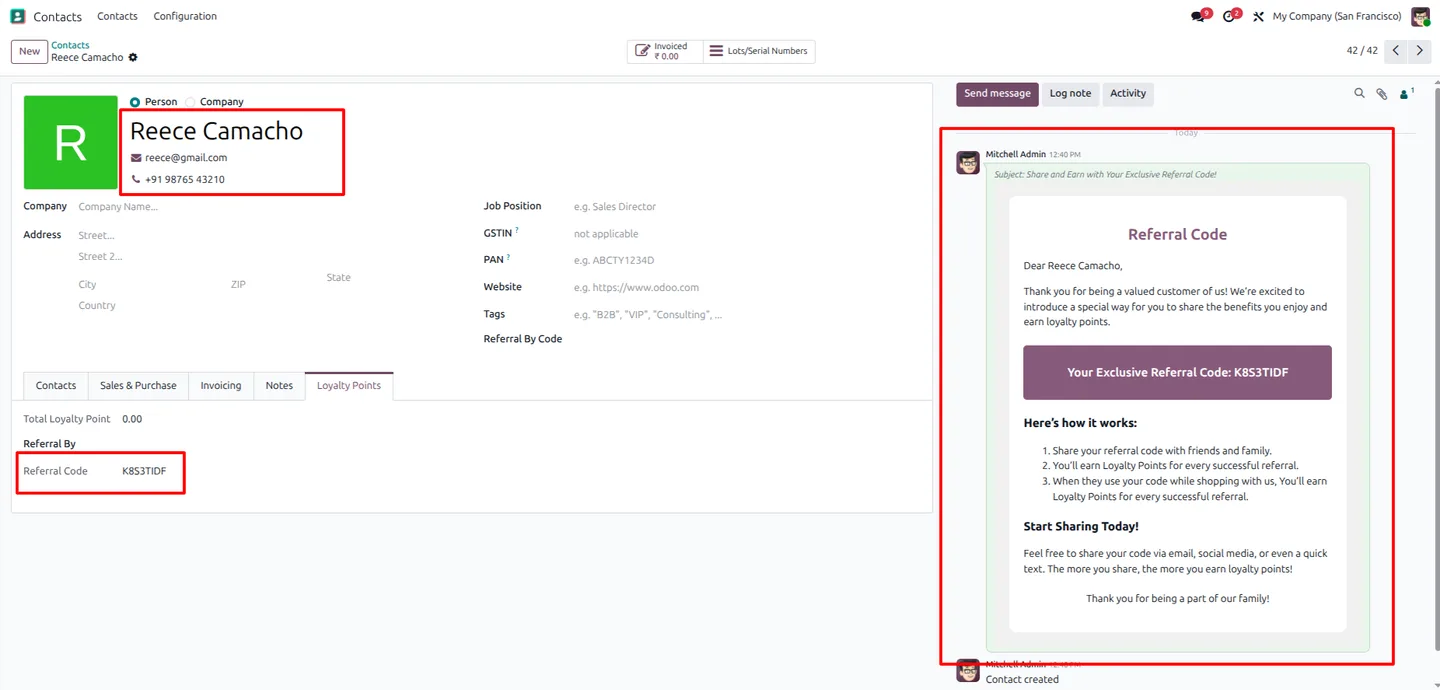Click the New button
Image resolution: width=1440 pixels, height=690 pixels.
coord(29,51)
